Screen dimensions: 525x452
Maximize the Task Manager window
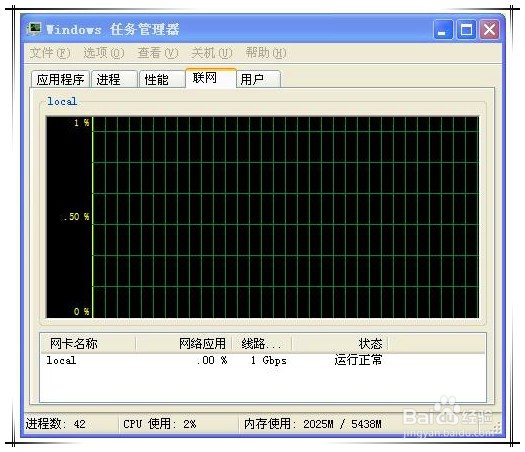[x=466, y=30]
